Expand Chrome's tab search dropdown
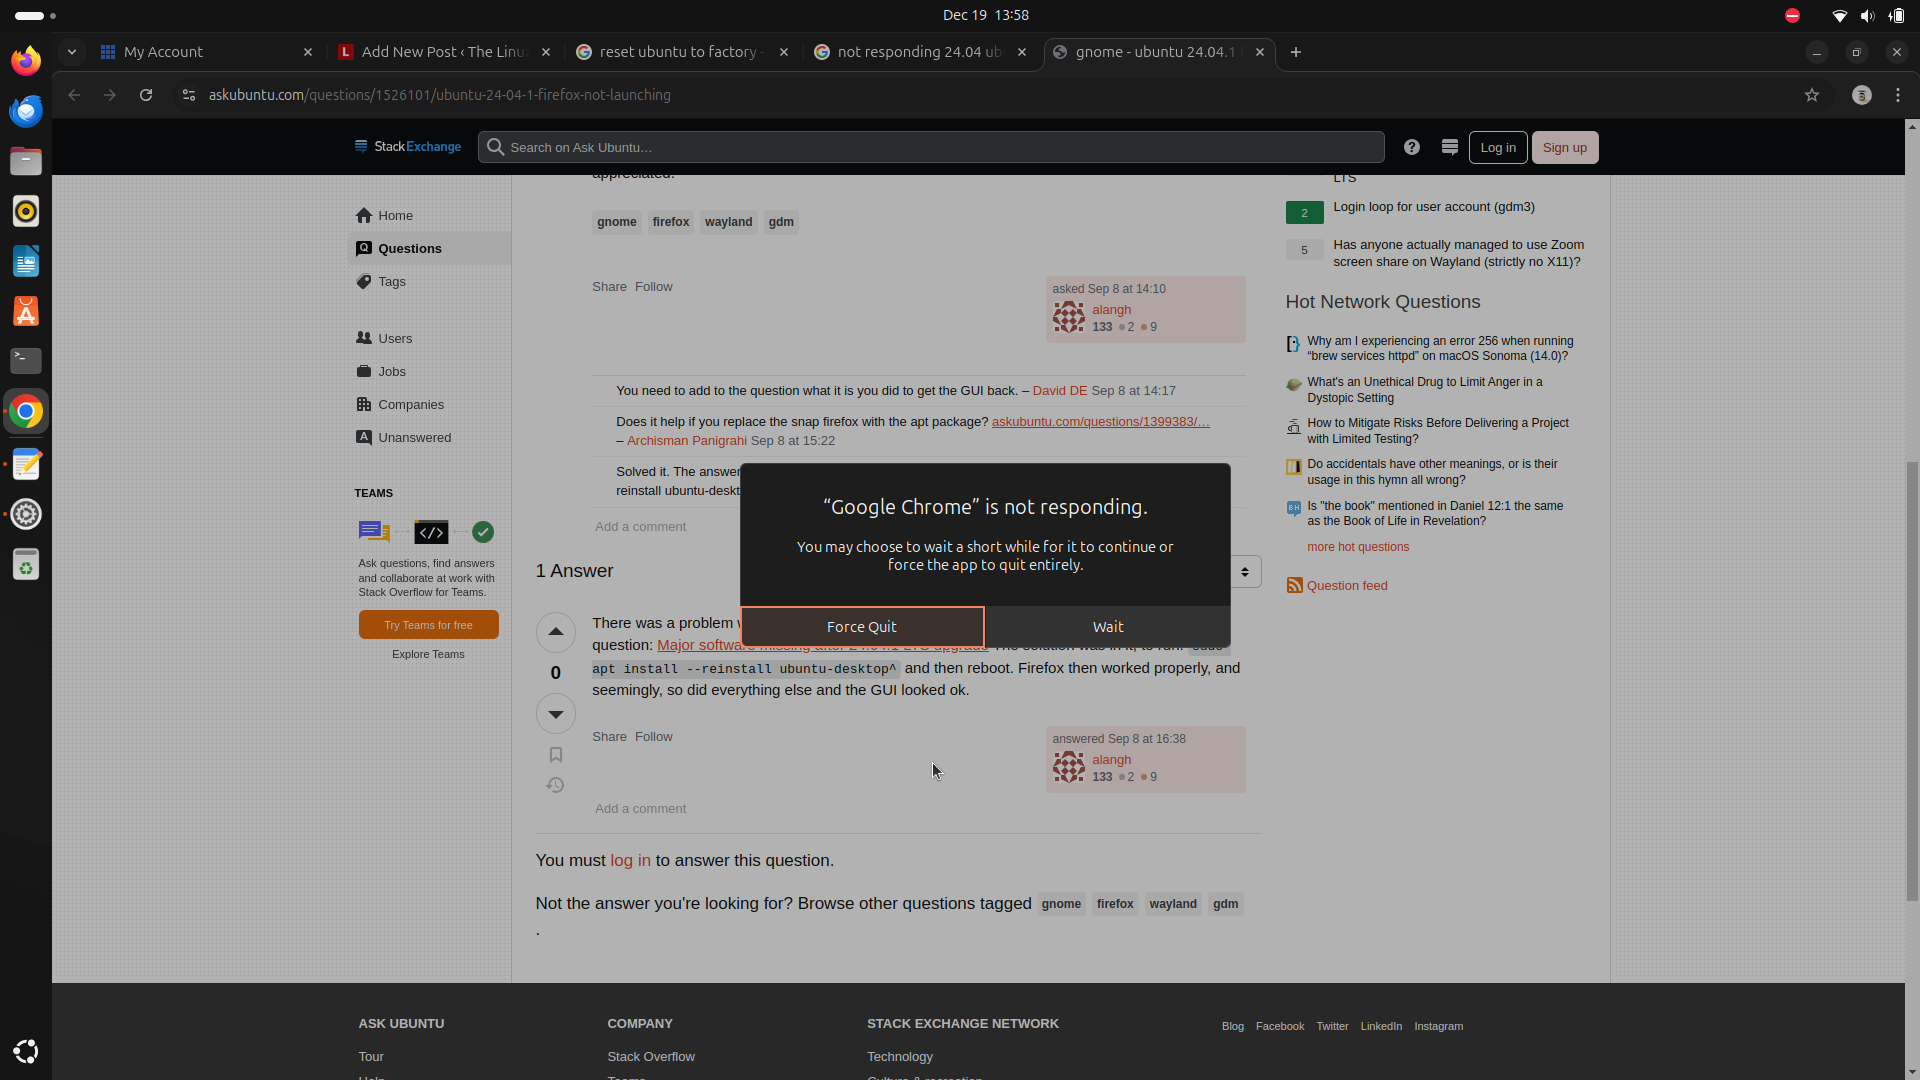The height and width of the screenshot is (1080, 1920). click(x=72, y=52)
